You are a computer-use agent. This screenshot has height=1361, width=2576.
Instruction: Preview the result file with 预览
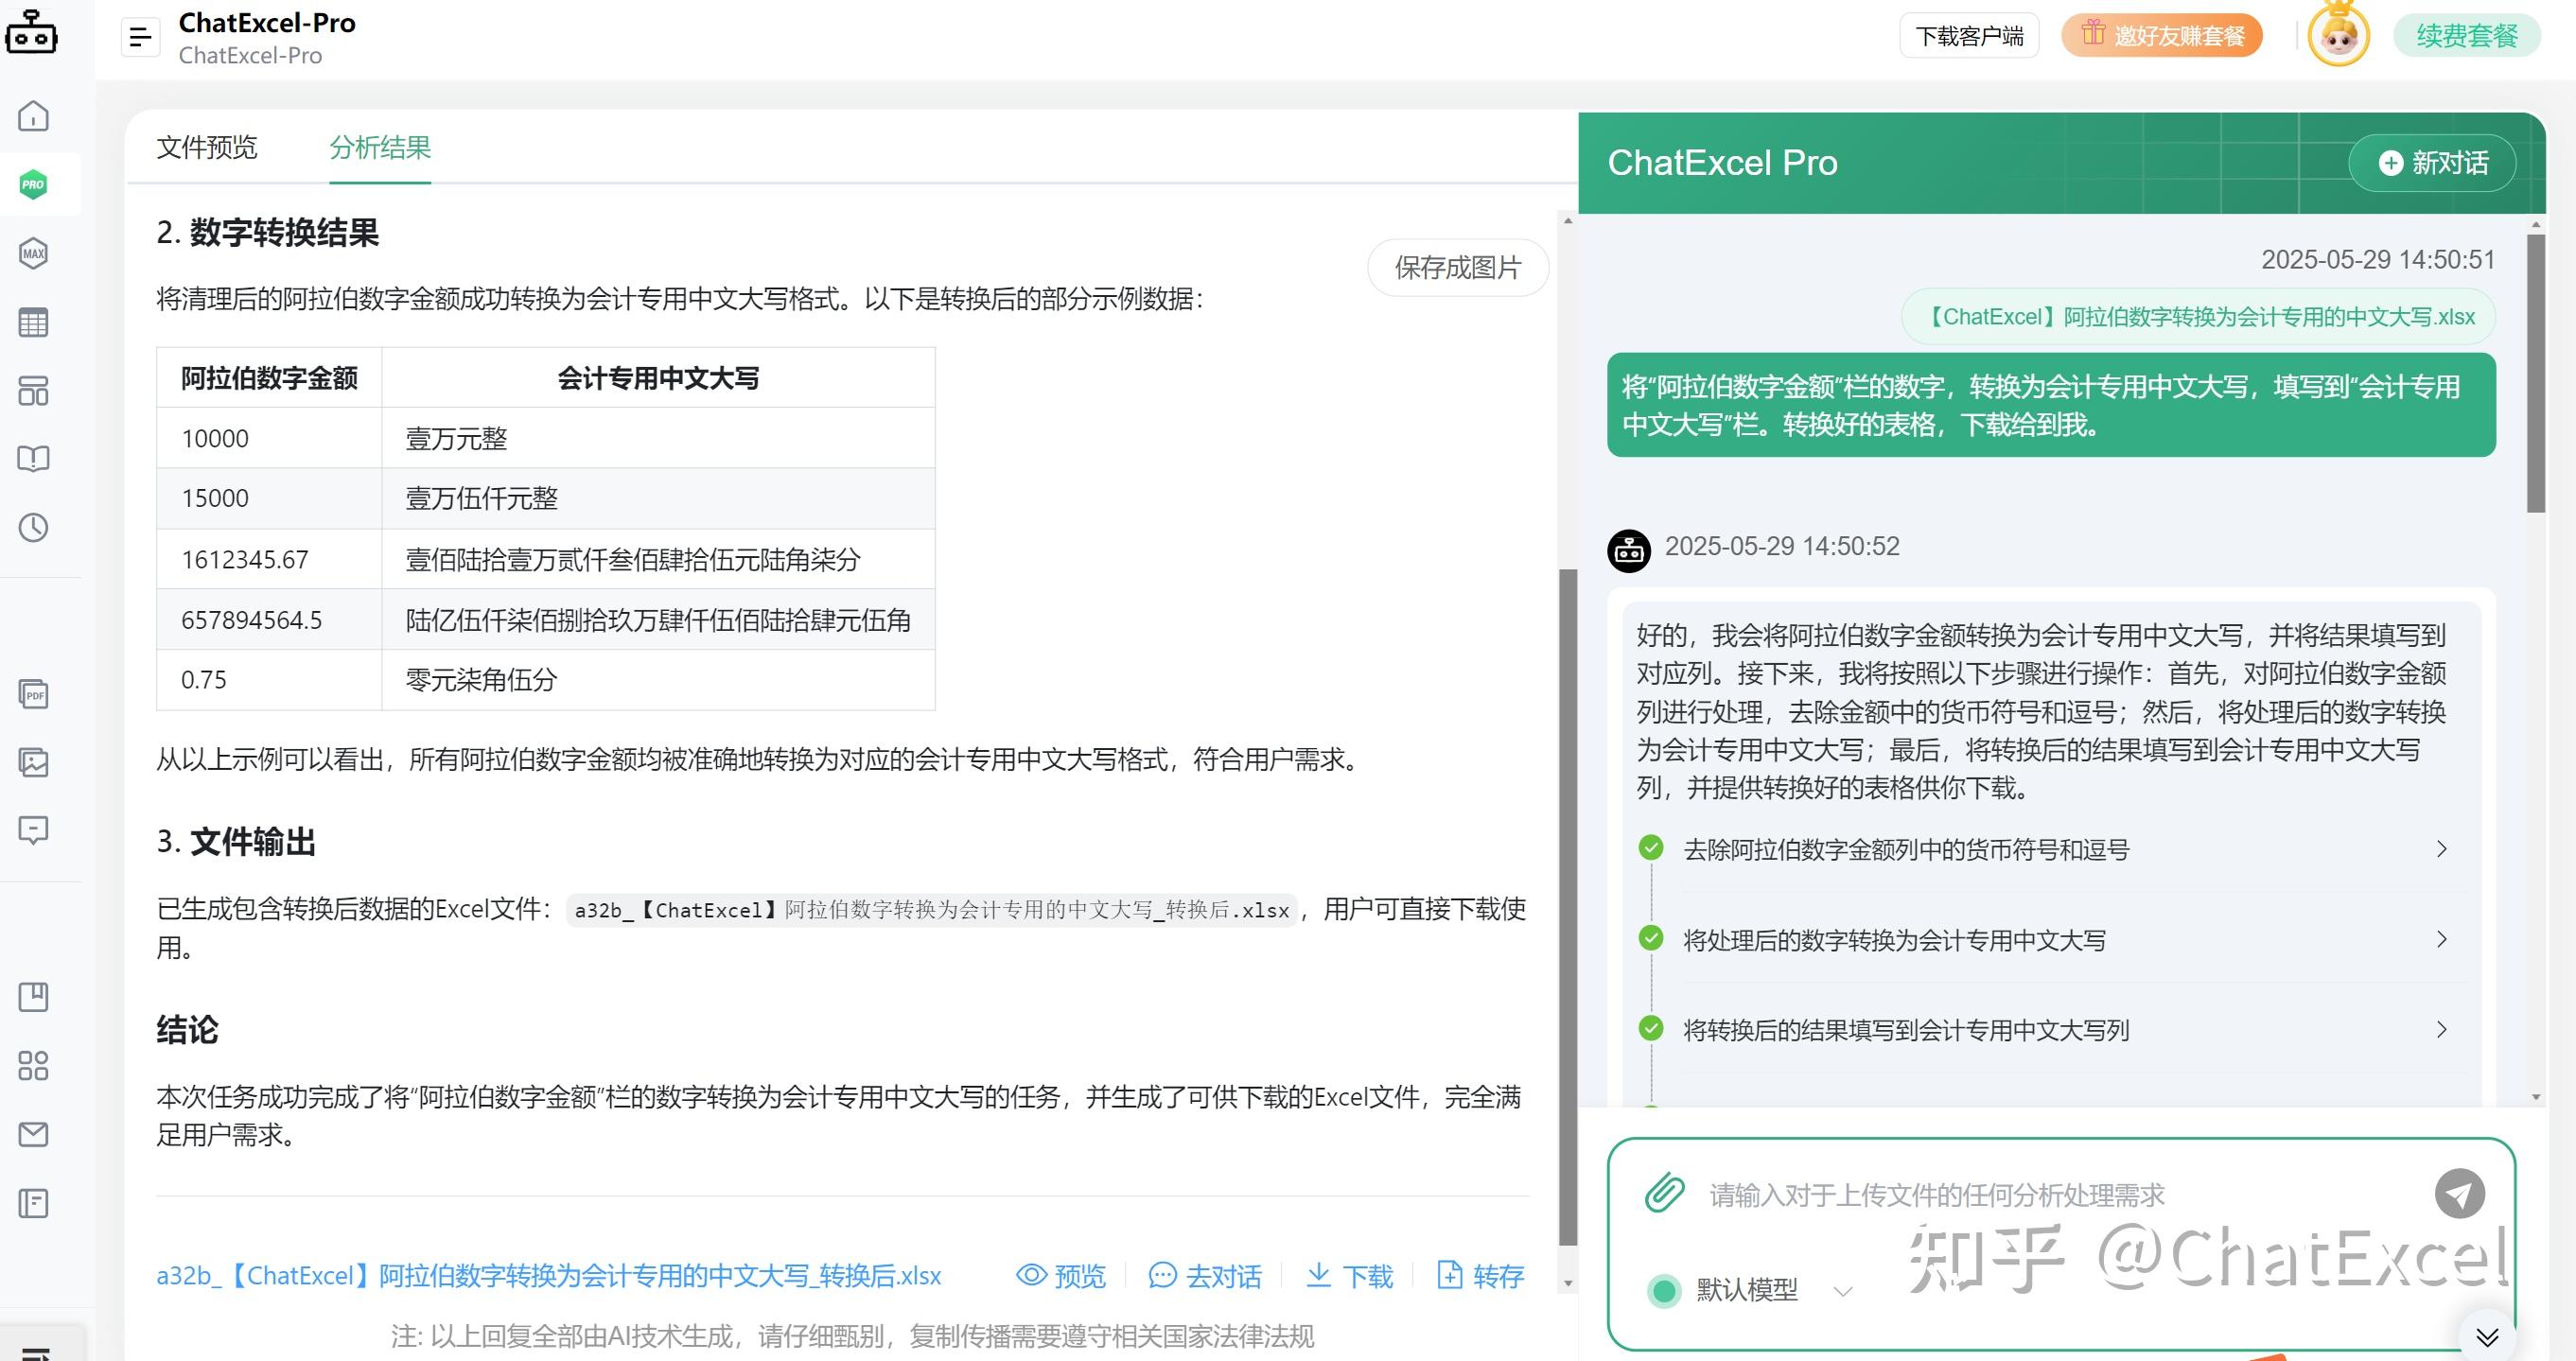(x=1060, y=1276)
